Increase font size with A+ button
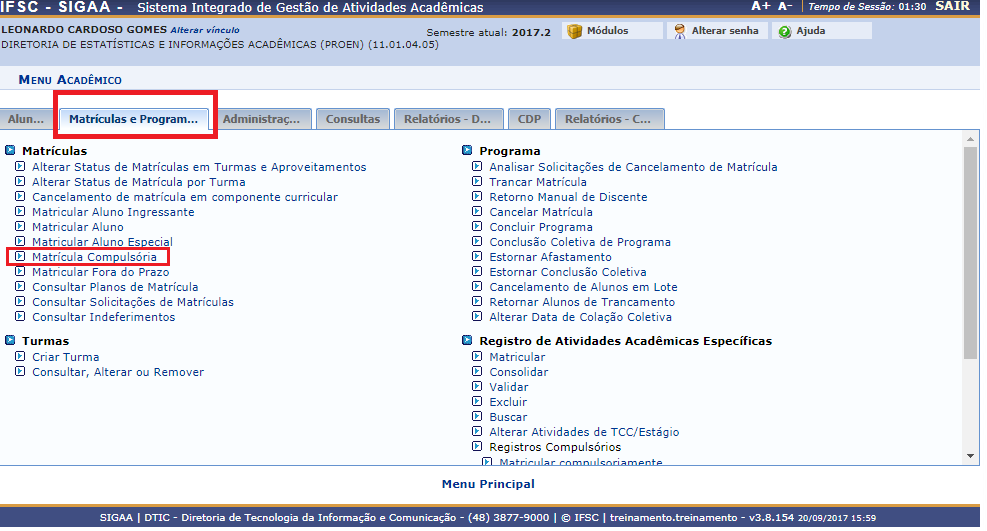The height and width of the screenshot is (531, 987). tap(760, 6)
